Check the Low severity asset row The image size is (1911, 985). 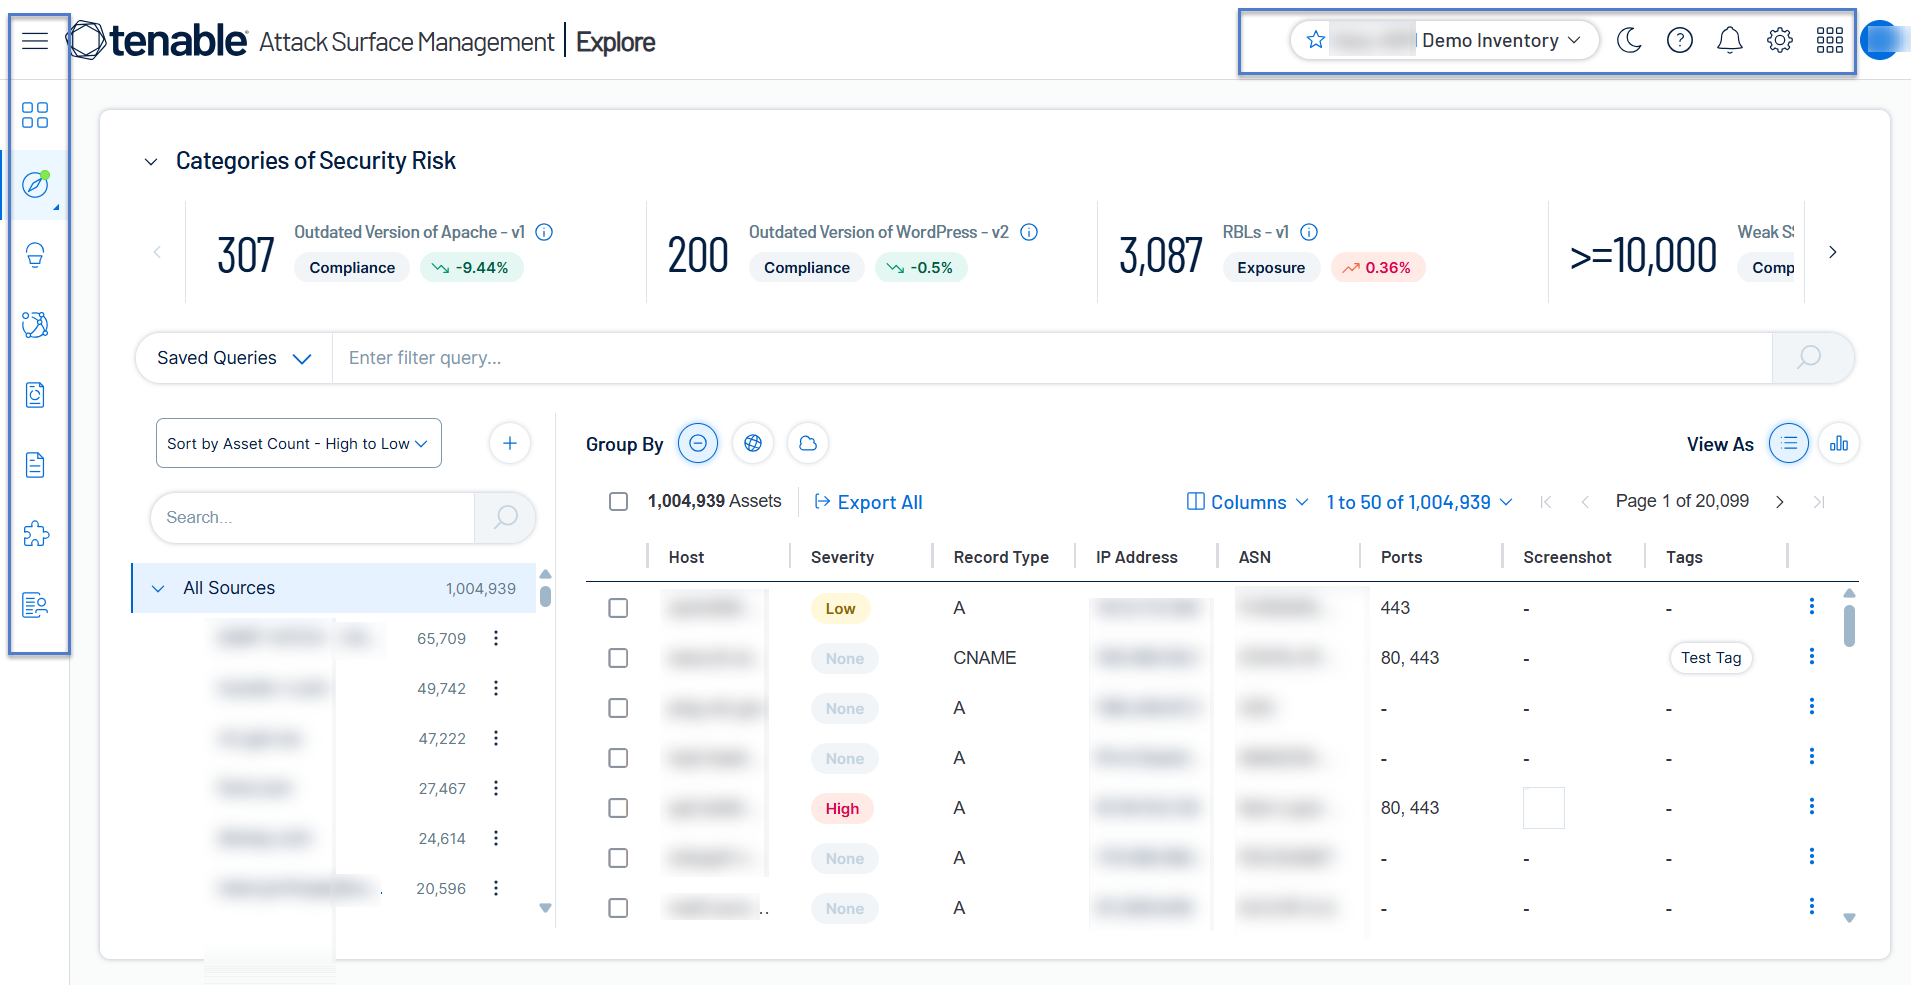619,608
